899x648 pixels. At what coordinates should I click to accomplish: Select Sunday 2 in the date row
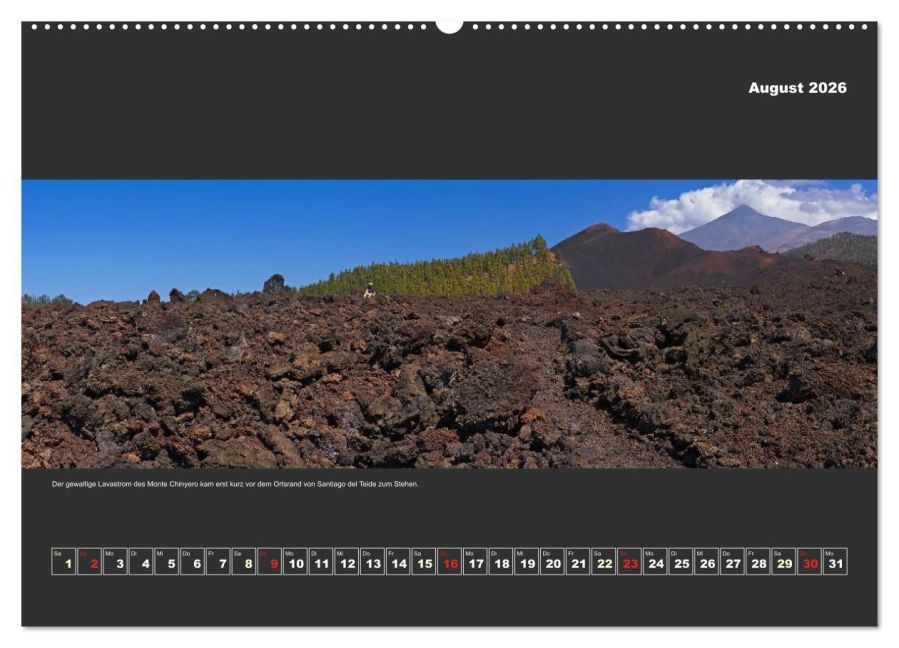click(89, 561)
